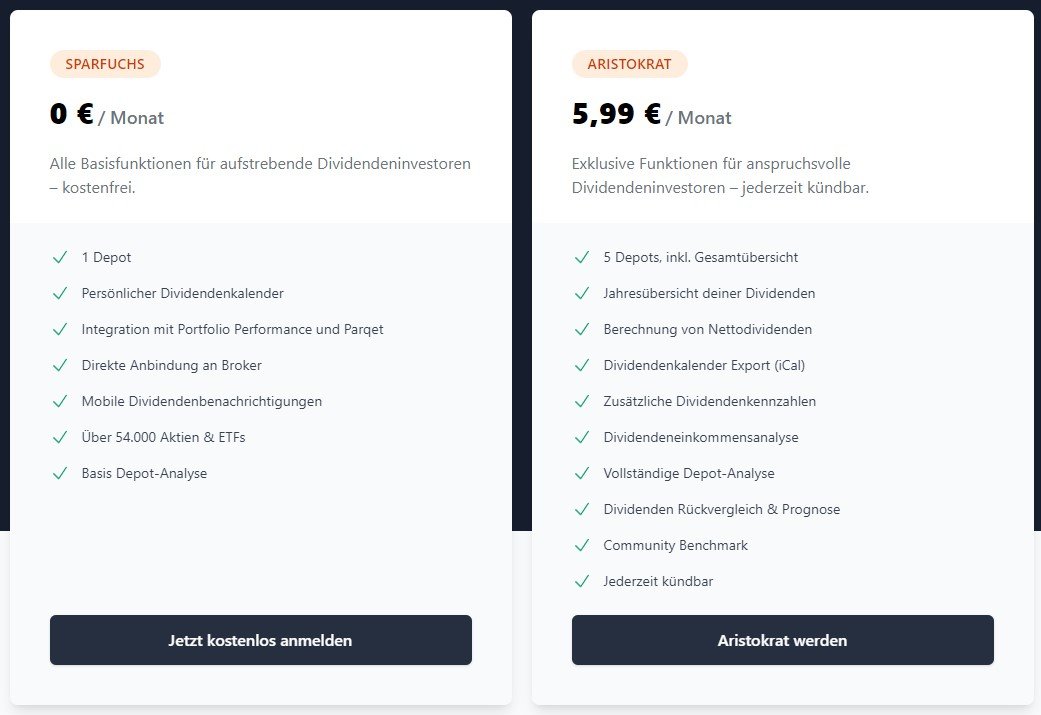Click checkmark next to 'Dividendenkalender Export (iCal)'
The height and width of the screenshot is (715, 1041).
pos(582,365)
